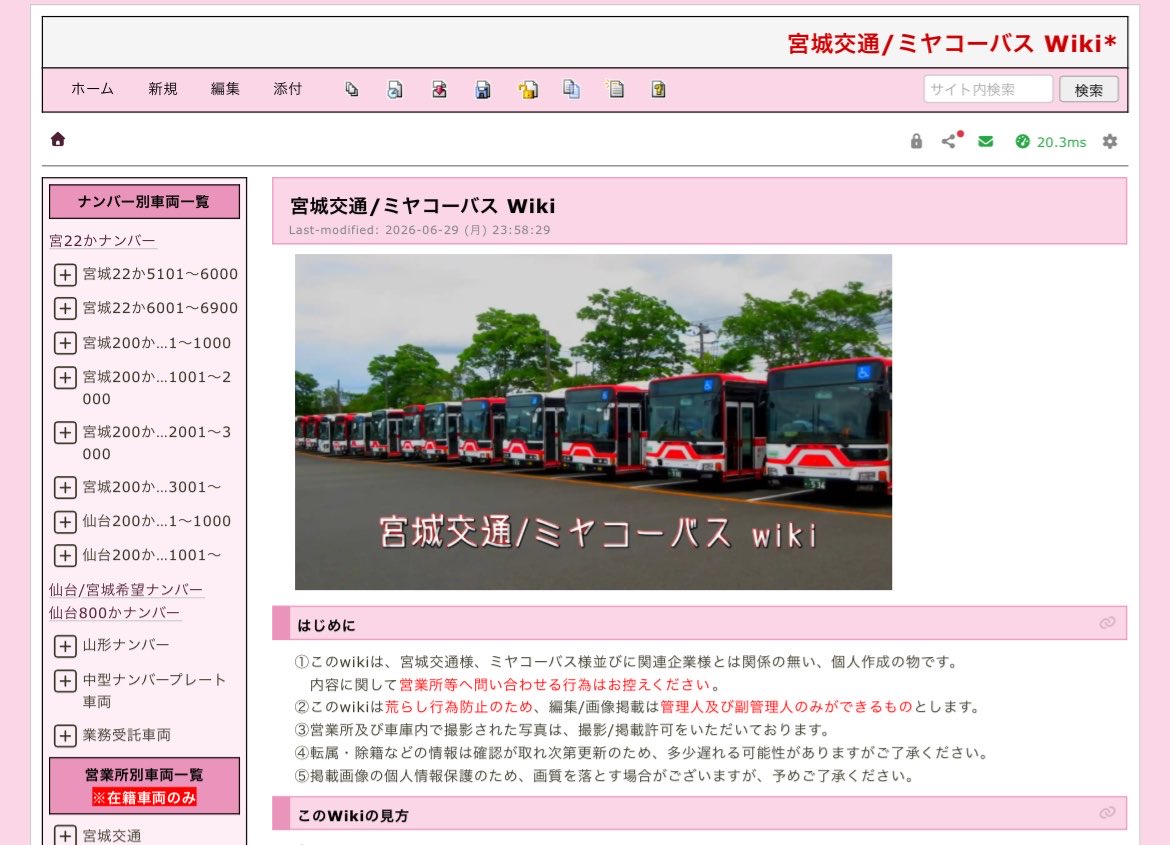
Task: Click the red download-arrow tray icon
Action: pos(439,90)
